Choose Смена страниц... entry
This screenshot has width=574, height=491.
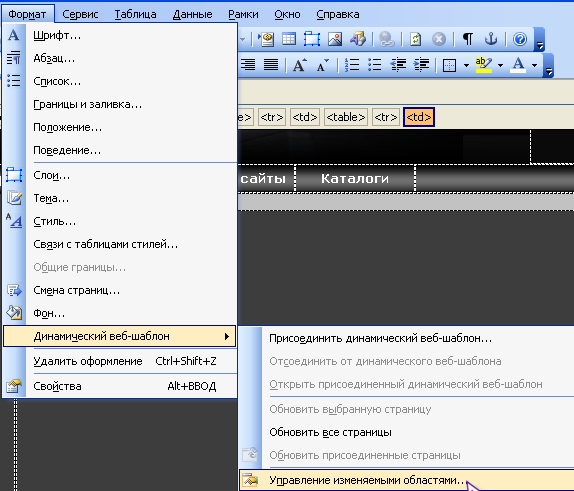coord(119,290)
